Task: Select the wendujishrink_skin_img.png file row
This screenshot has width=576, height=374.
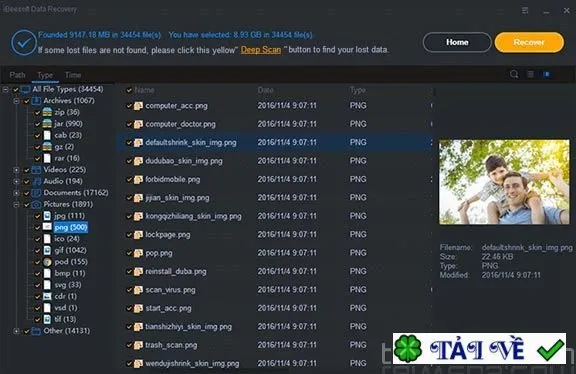Action: 274,364
